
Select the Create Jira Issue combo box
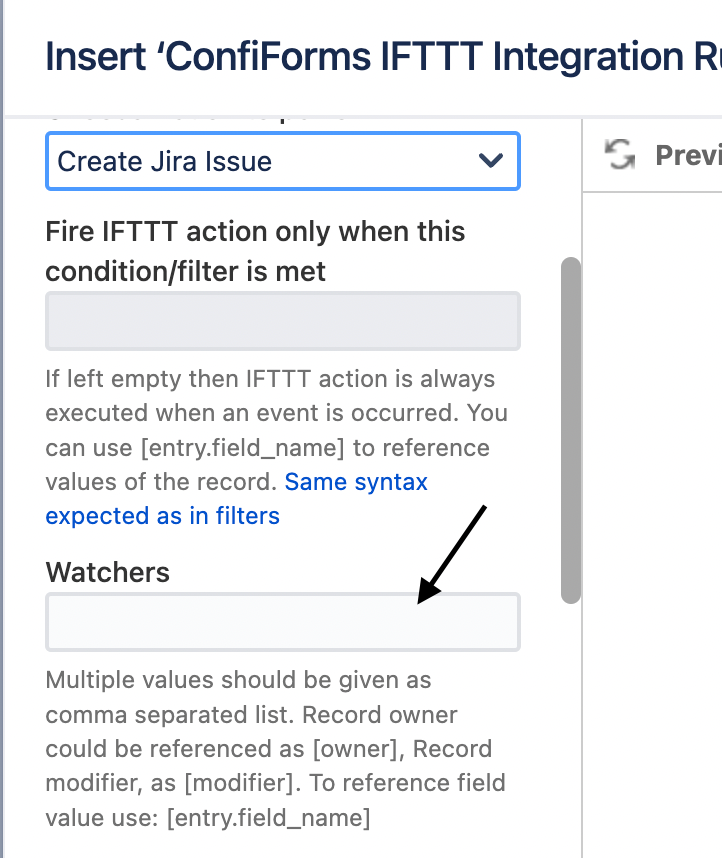[x=282, y=161]
